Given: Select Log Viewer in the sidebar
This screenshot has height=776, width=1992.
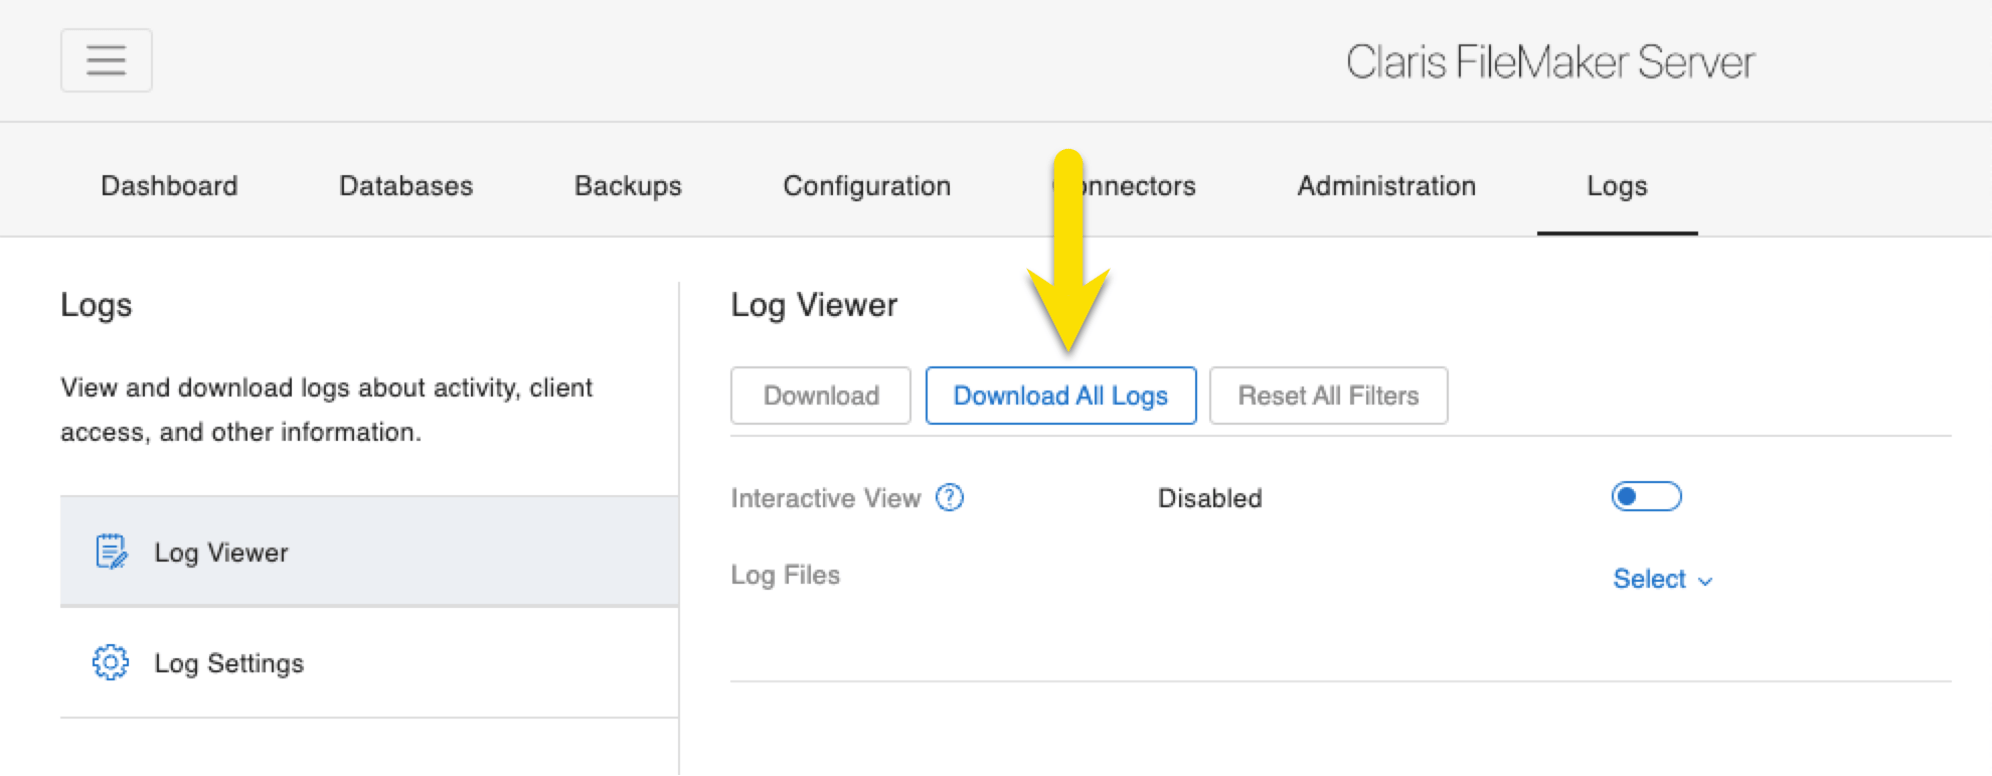Looking at the screenshot, I should pos(369,551).
